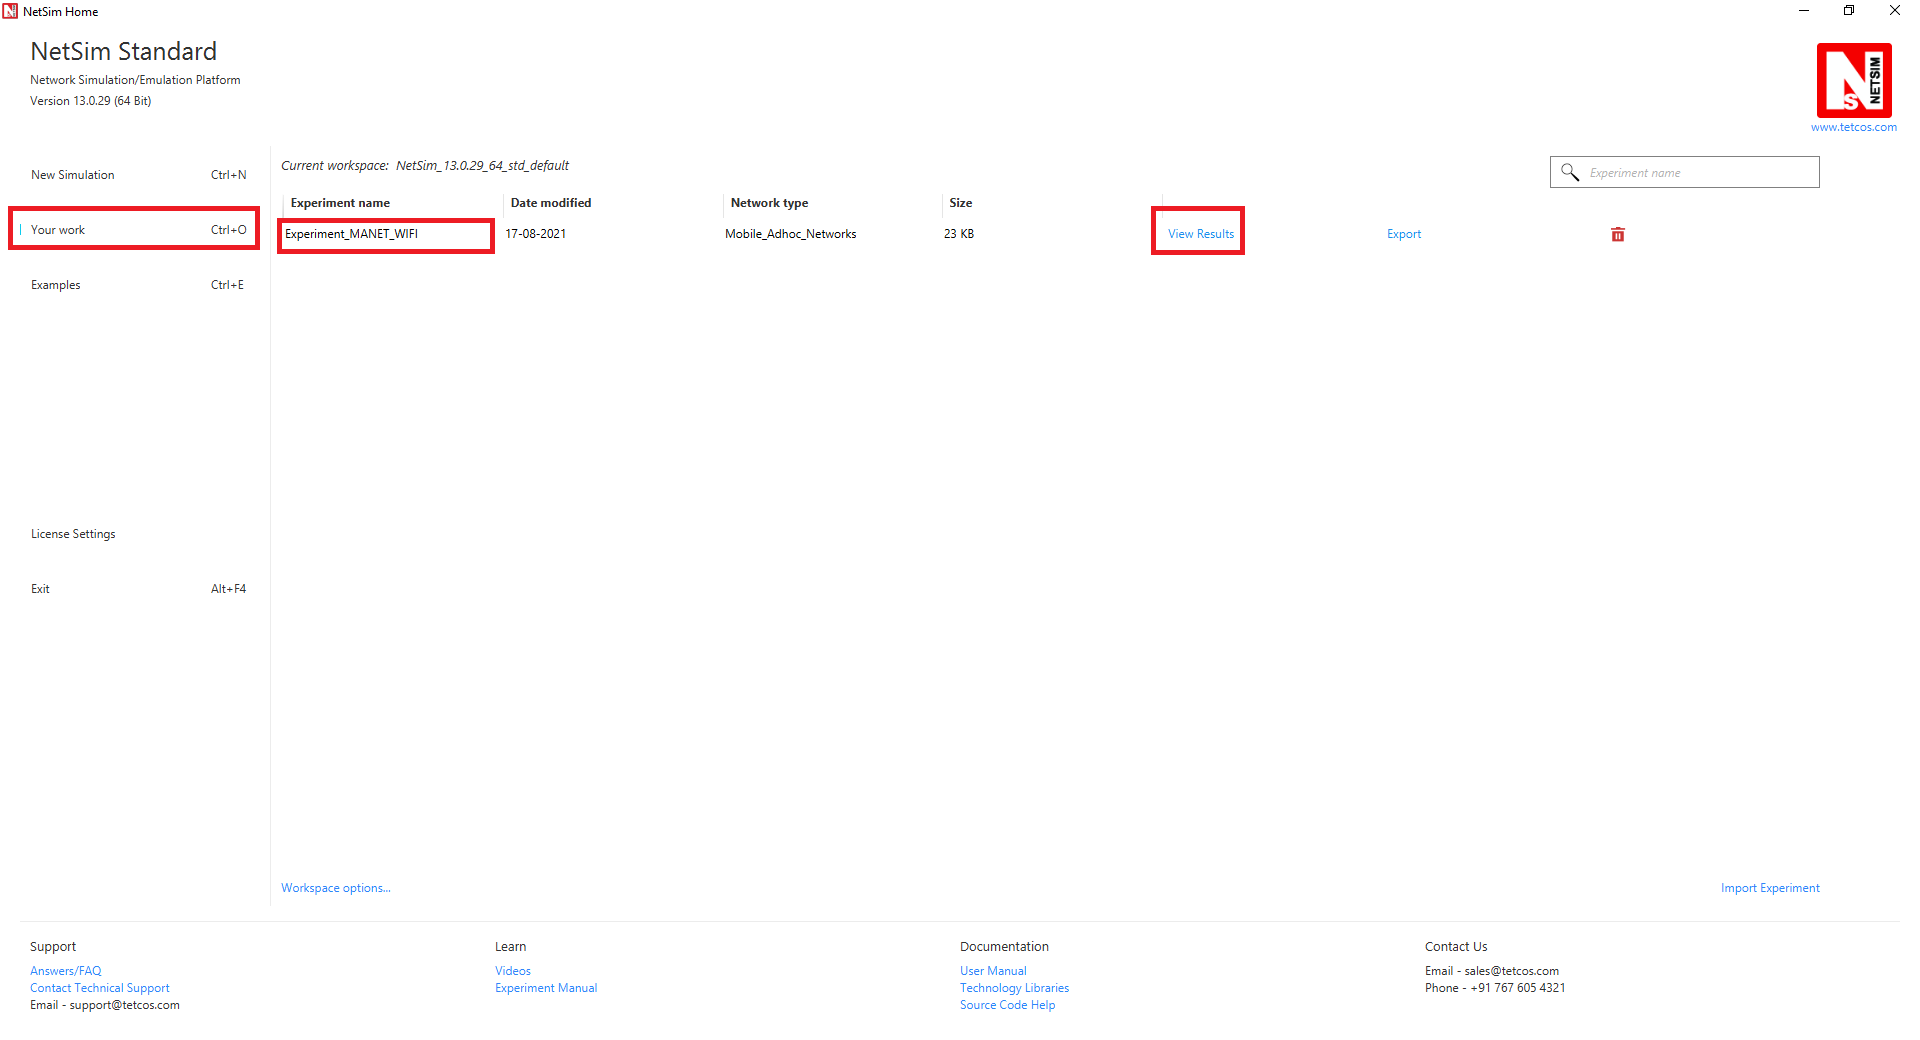Viewport: 1920px width, 1040px height.
Task: Sort by Experiment name column header
Action: pyautogui.click(x=340, y=203)
